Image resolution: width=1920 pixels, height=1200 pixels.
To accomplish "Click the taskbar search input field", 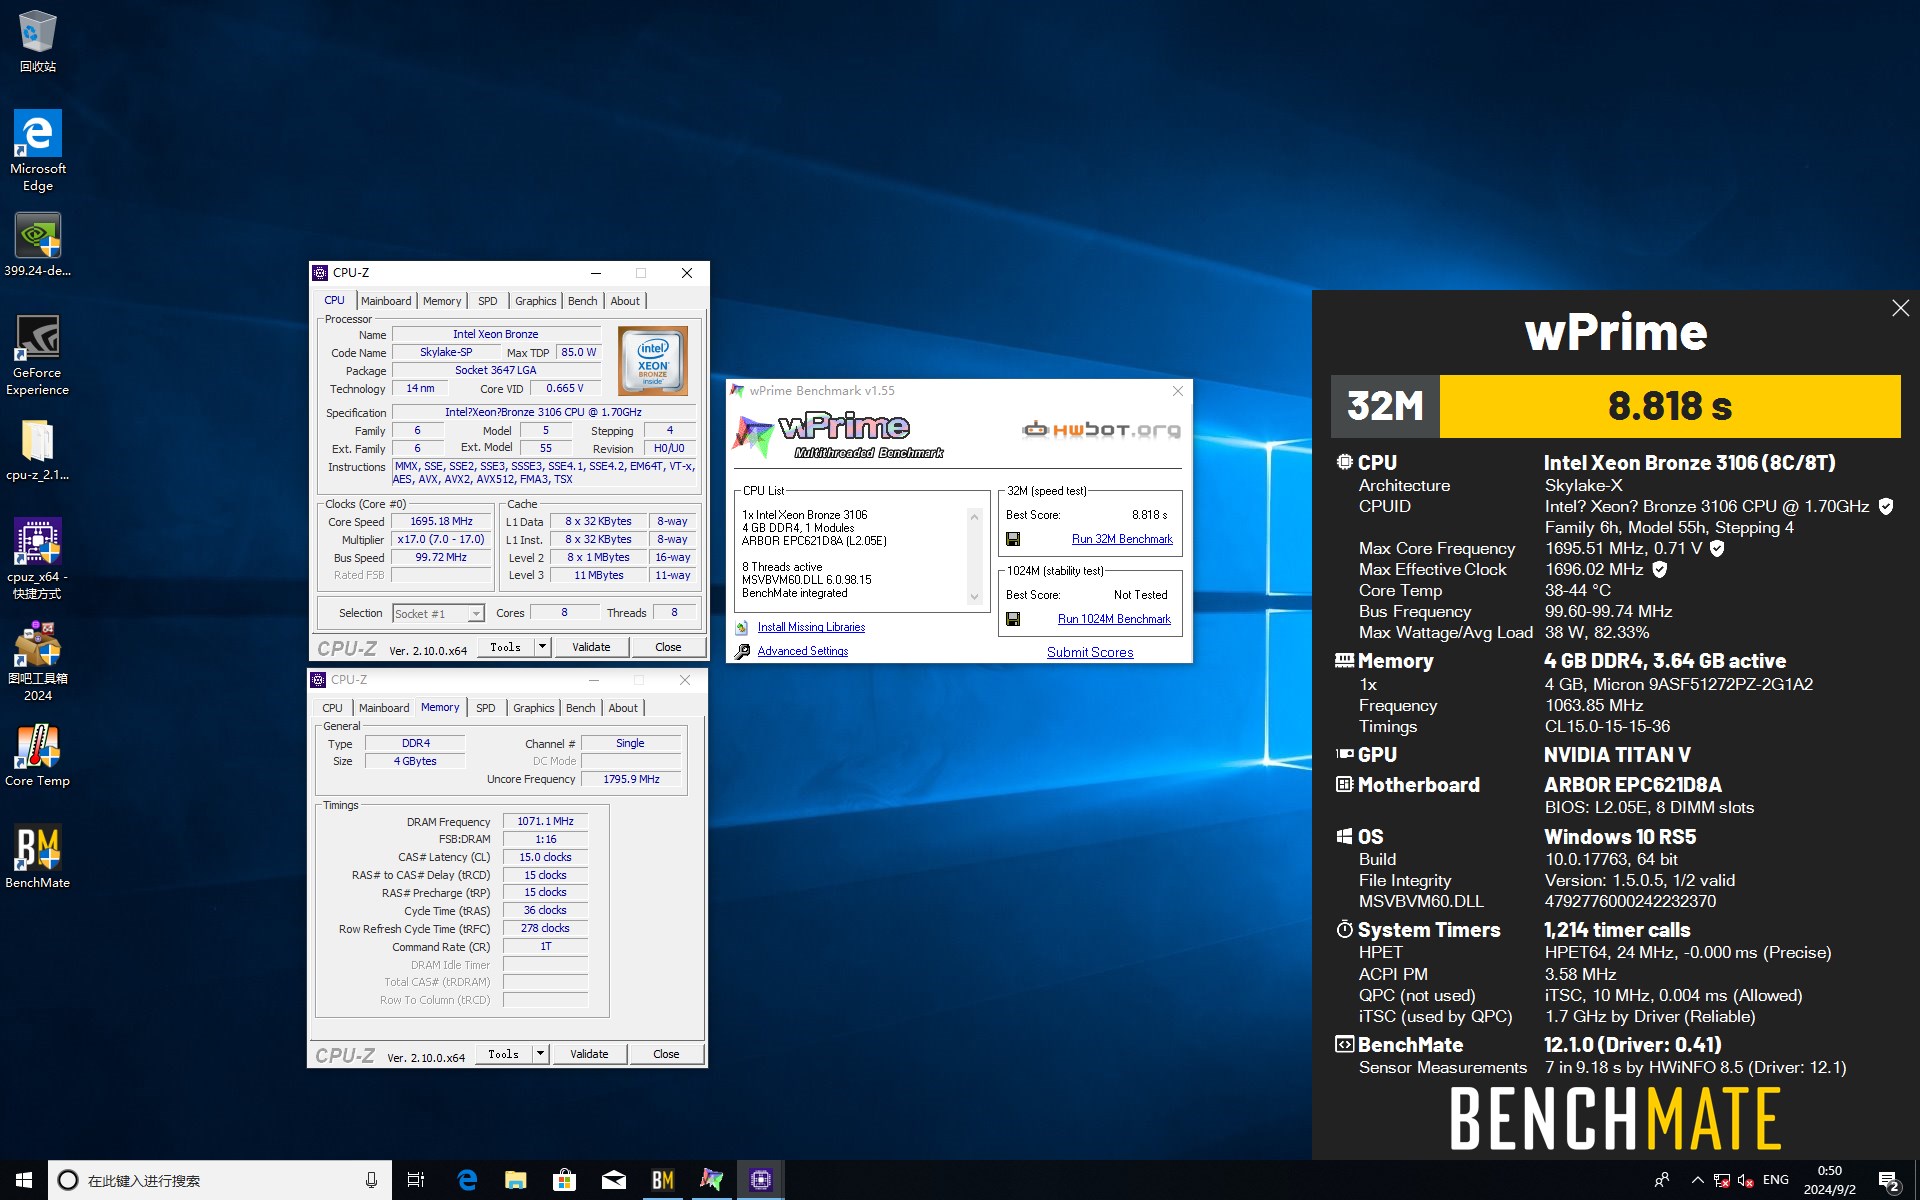I will pos(220,1180).
